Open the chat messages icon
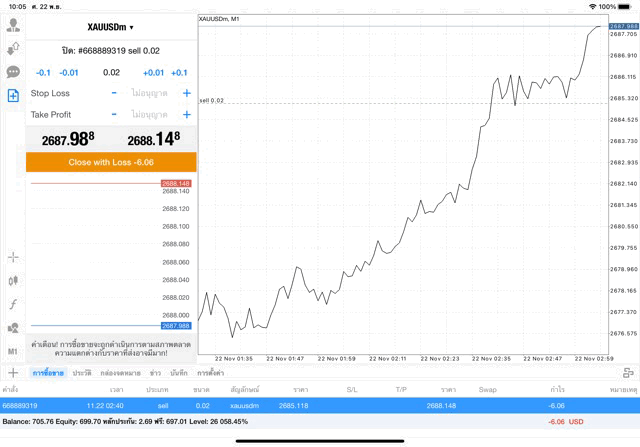 (13, 72)
